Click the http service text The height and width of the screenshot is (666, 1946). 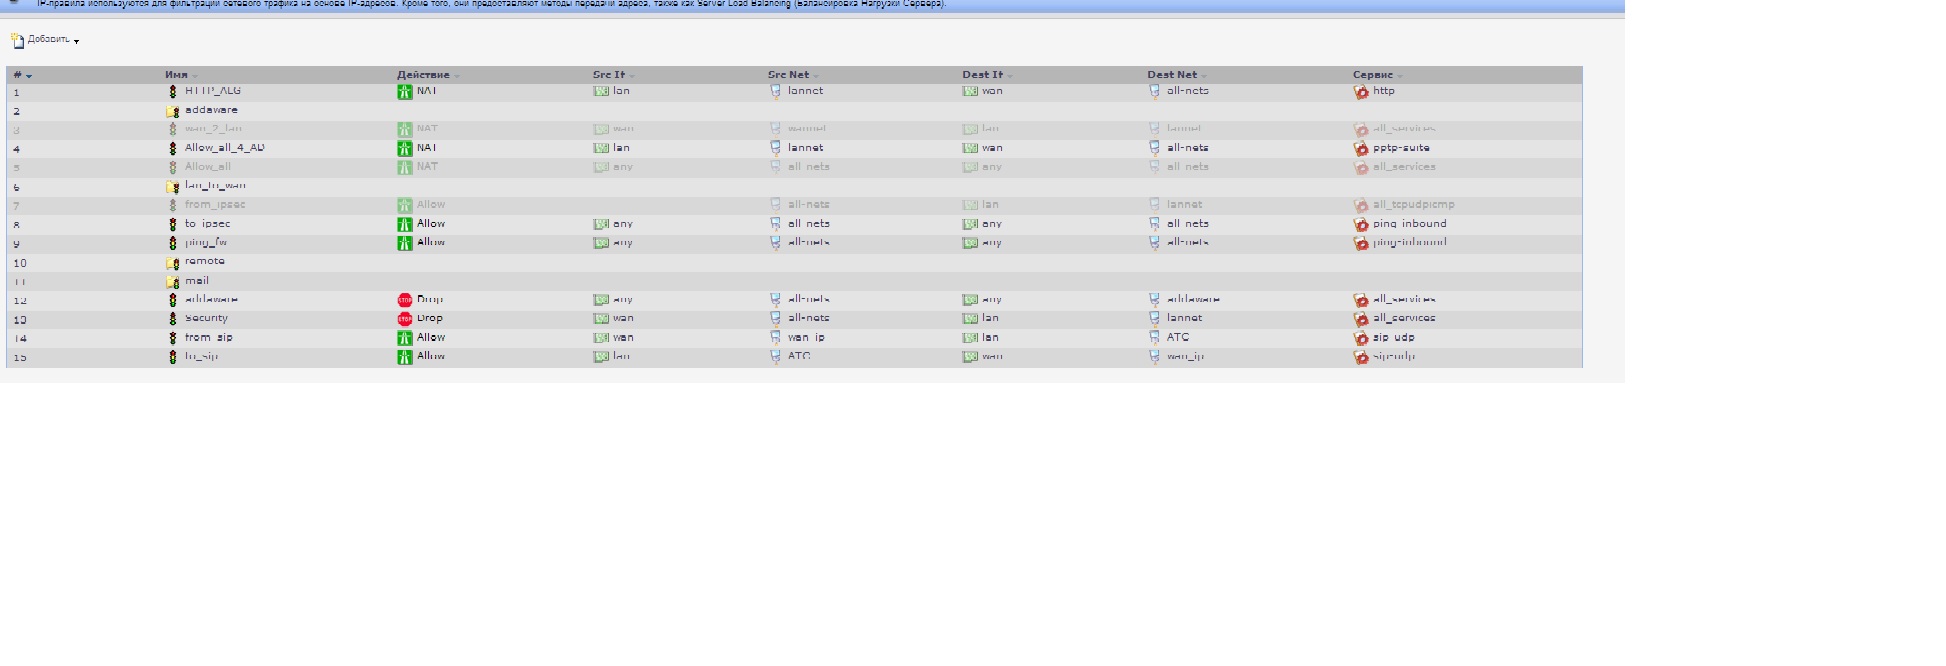coord(1384,91)
